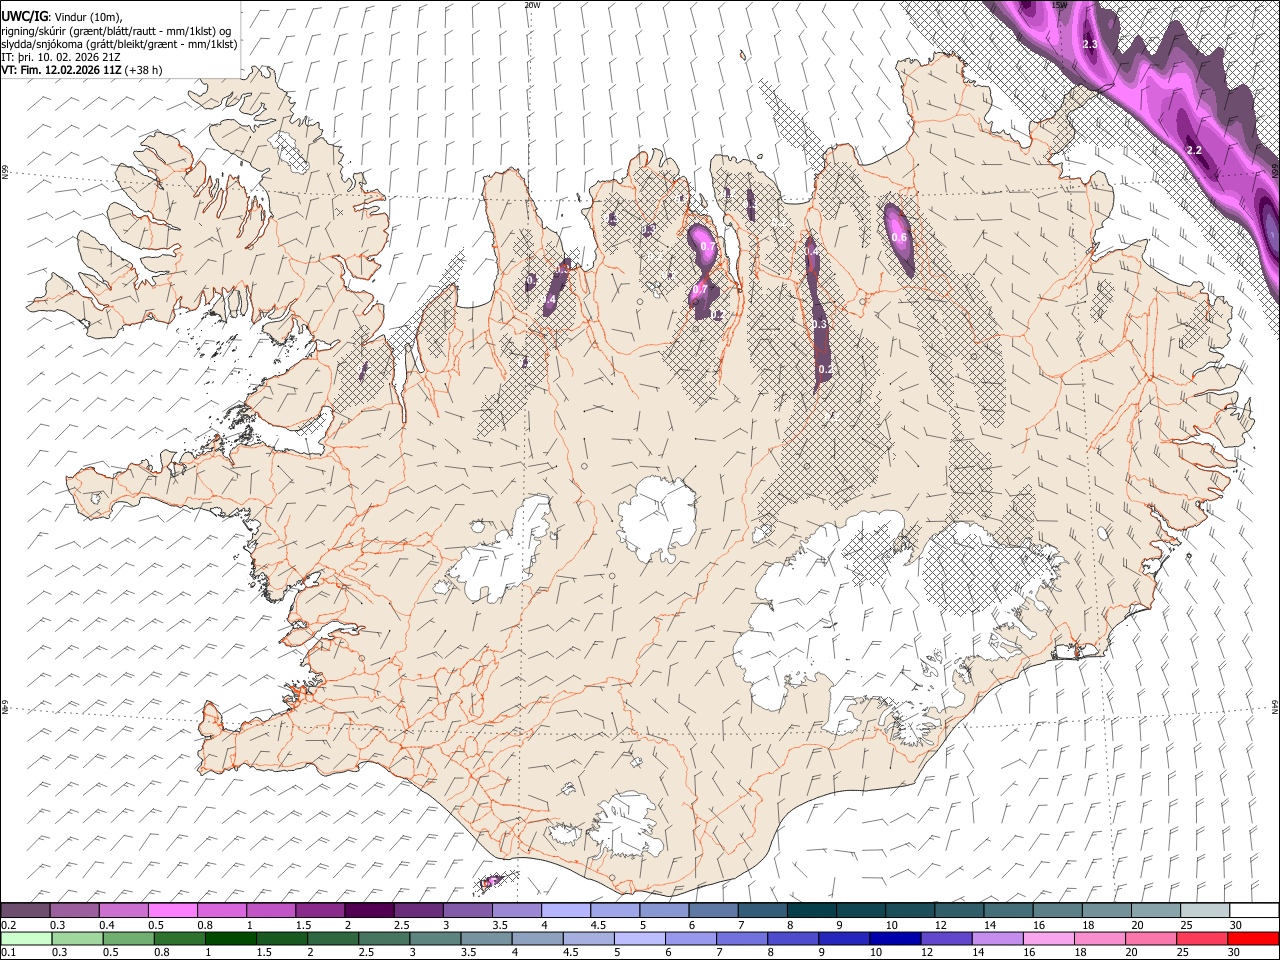Click the 'UWC/IG' title text
Screen dimensions: 1280x960
pos(23,16)
